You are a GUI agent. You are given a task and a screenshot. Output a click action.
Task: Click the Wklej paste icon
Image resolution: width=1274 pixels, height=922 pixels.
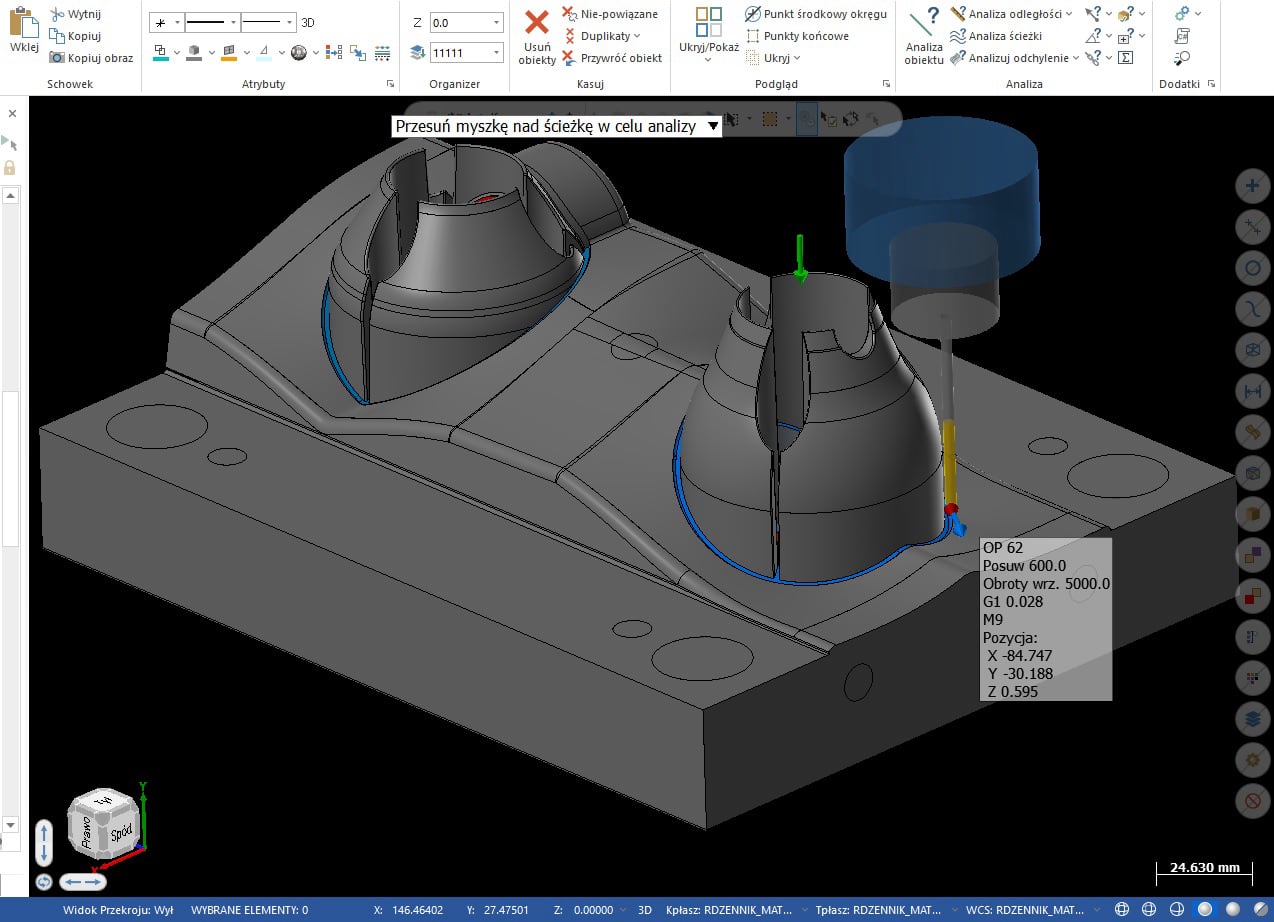23,24
